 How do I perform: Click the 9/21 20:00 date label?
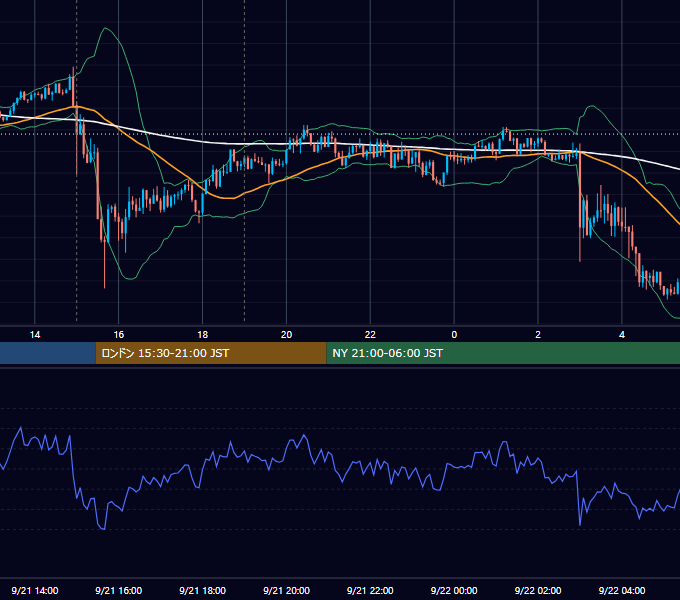pyautogui.click(x=286, y=590)
